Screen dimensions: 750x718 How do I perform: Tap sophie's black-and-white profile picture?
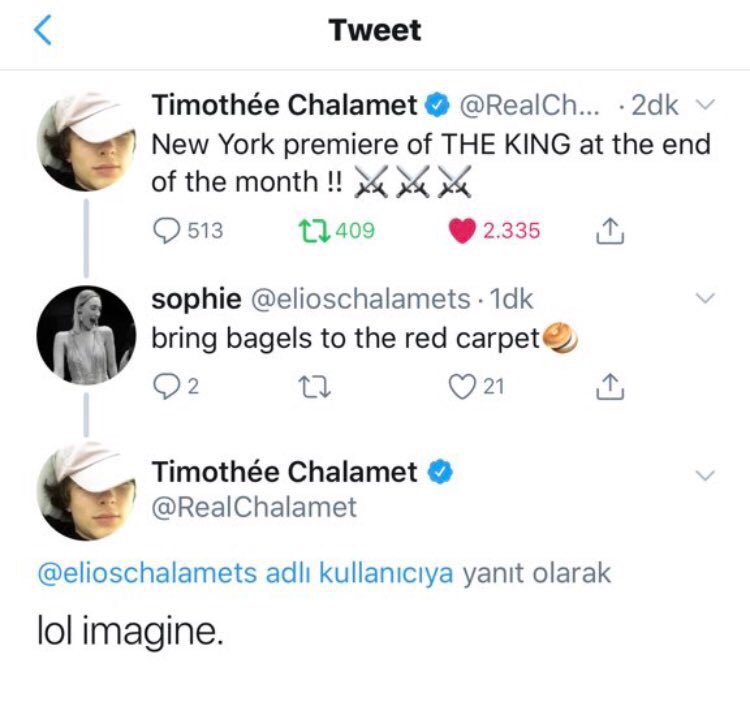click(x=87, y=337)
